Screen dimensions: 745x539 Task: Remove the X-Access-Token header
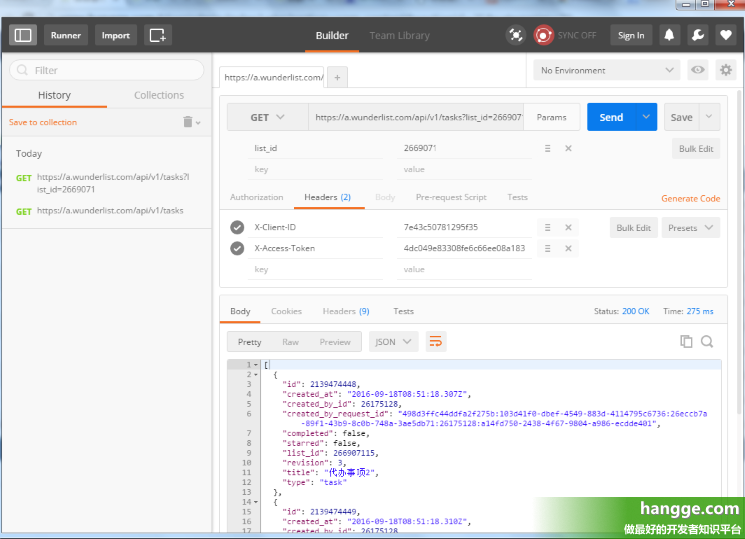[568, 249]
